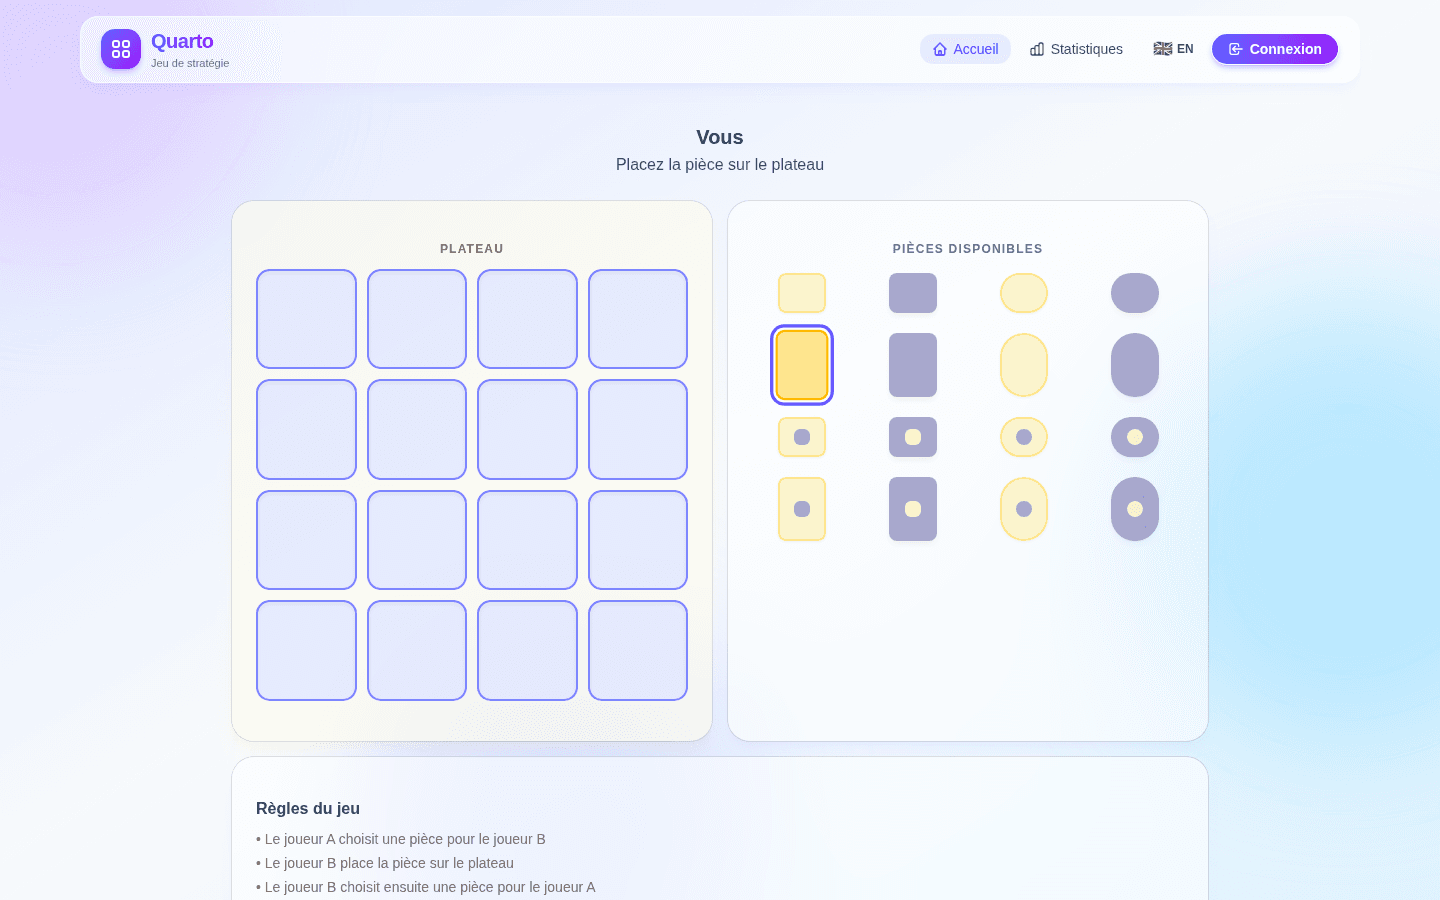Viewport: 1440px width, 900px height.
Task: Click the Quarto logo icon
Action: pyautogui.click(x=121, y=49)
